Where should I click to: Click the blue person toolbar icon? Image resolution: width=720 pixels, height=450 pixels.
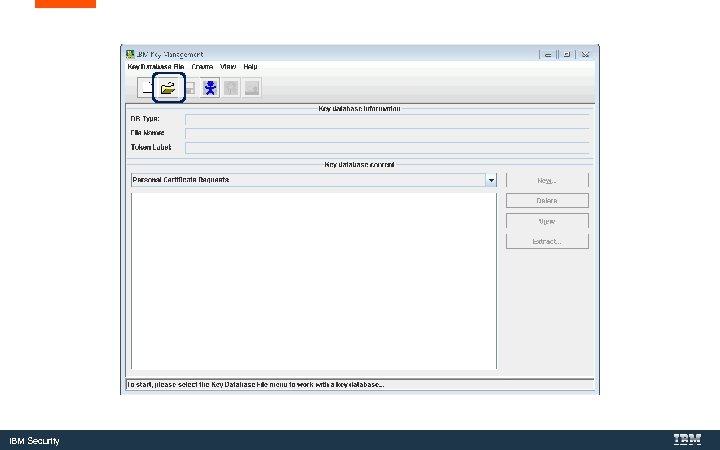tap(210, 87)
